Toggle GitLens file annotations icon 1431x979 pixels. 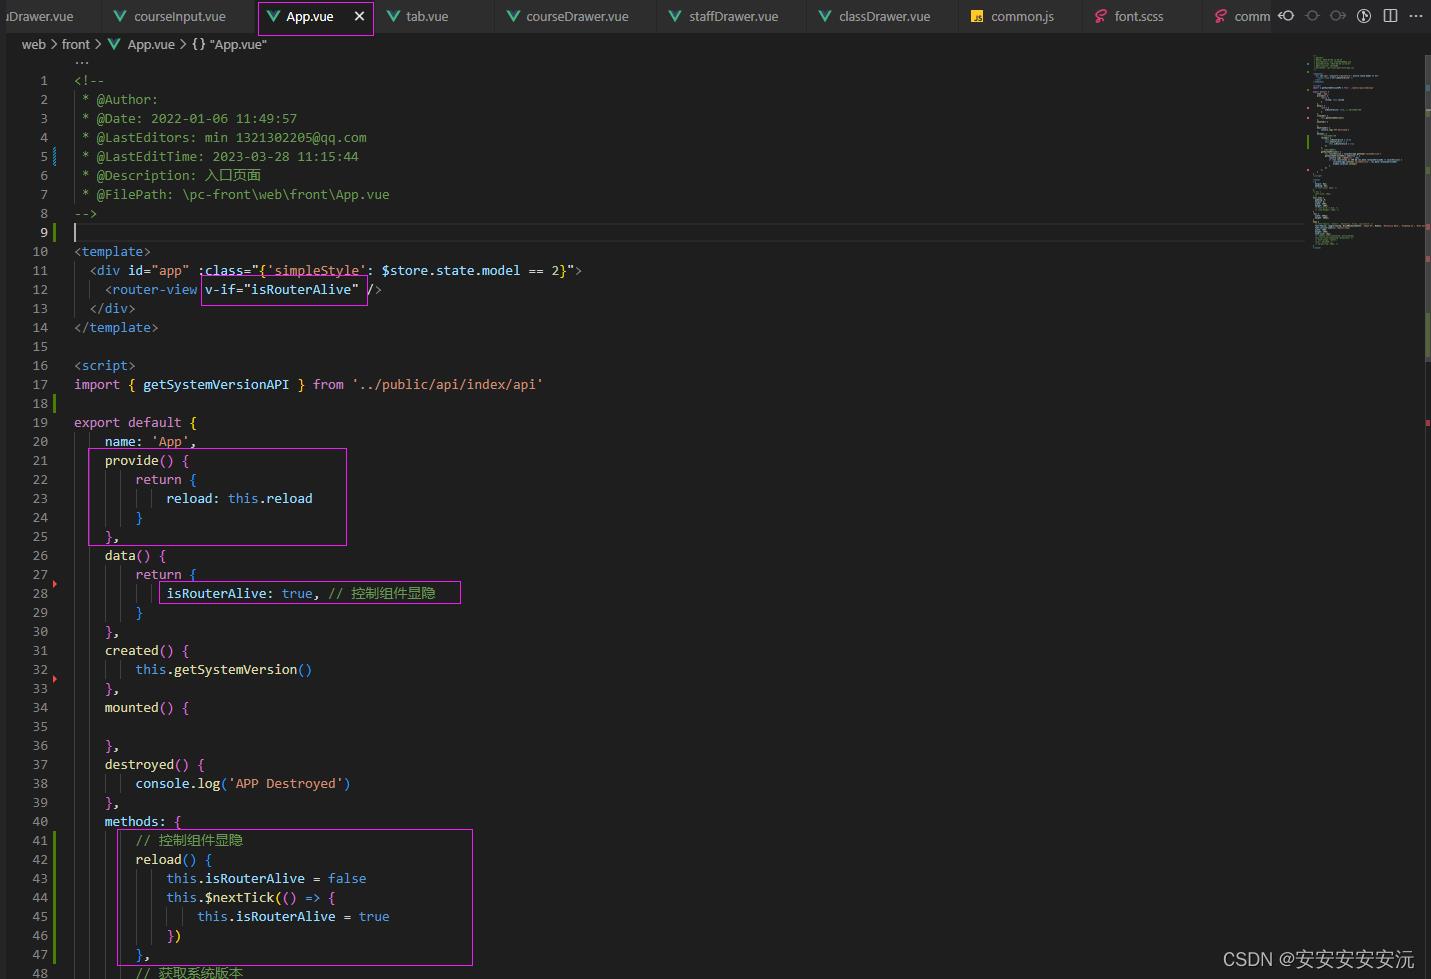pos(1364,16)
